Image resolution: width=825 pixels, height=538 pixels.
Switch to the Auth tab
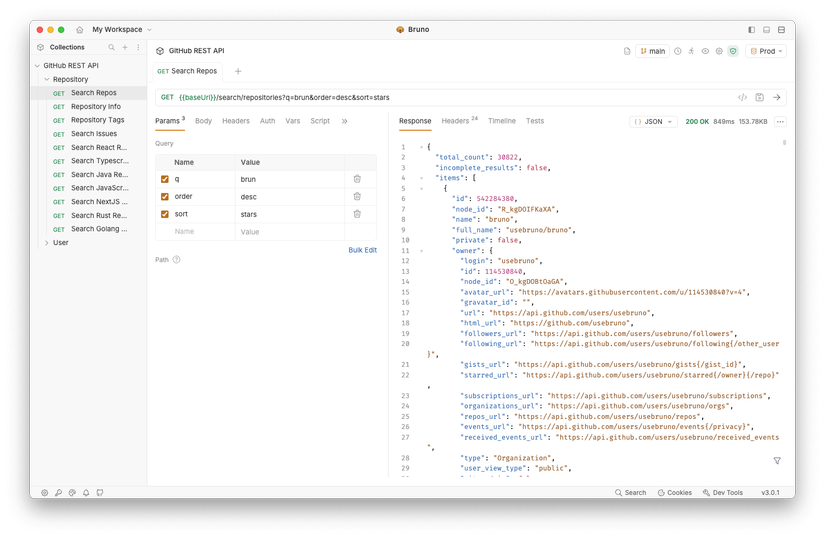point(267,121)
